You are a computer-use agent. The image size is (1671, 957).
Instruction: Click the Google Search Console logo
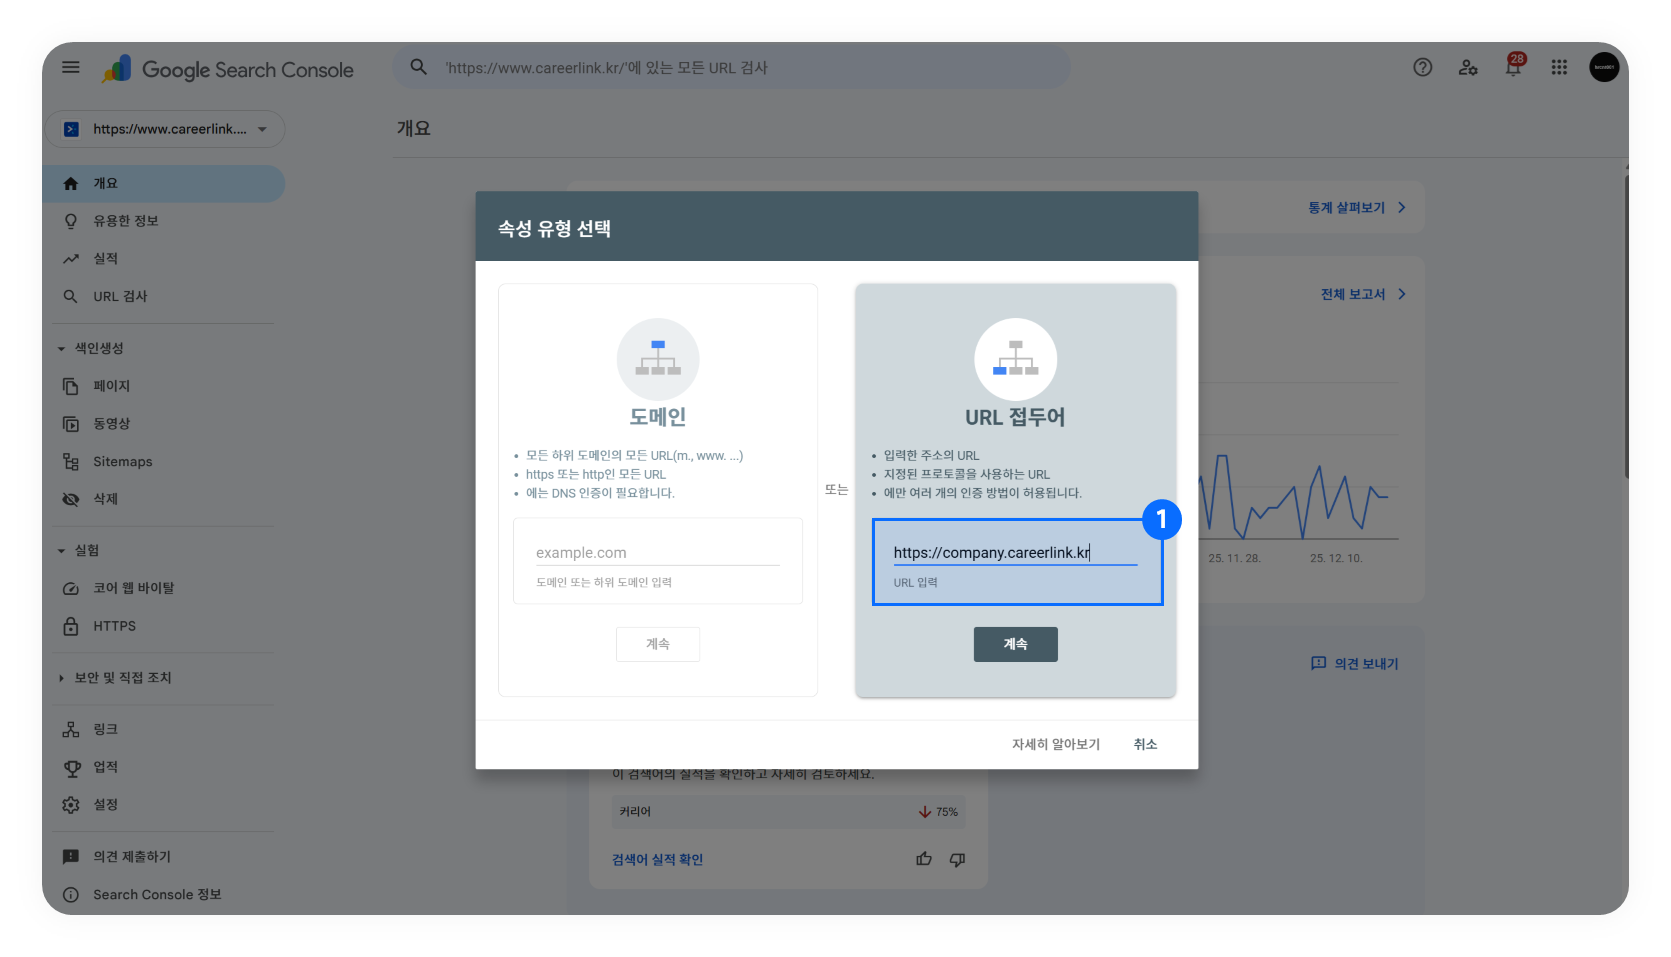click(x=228, y=69)
